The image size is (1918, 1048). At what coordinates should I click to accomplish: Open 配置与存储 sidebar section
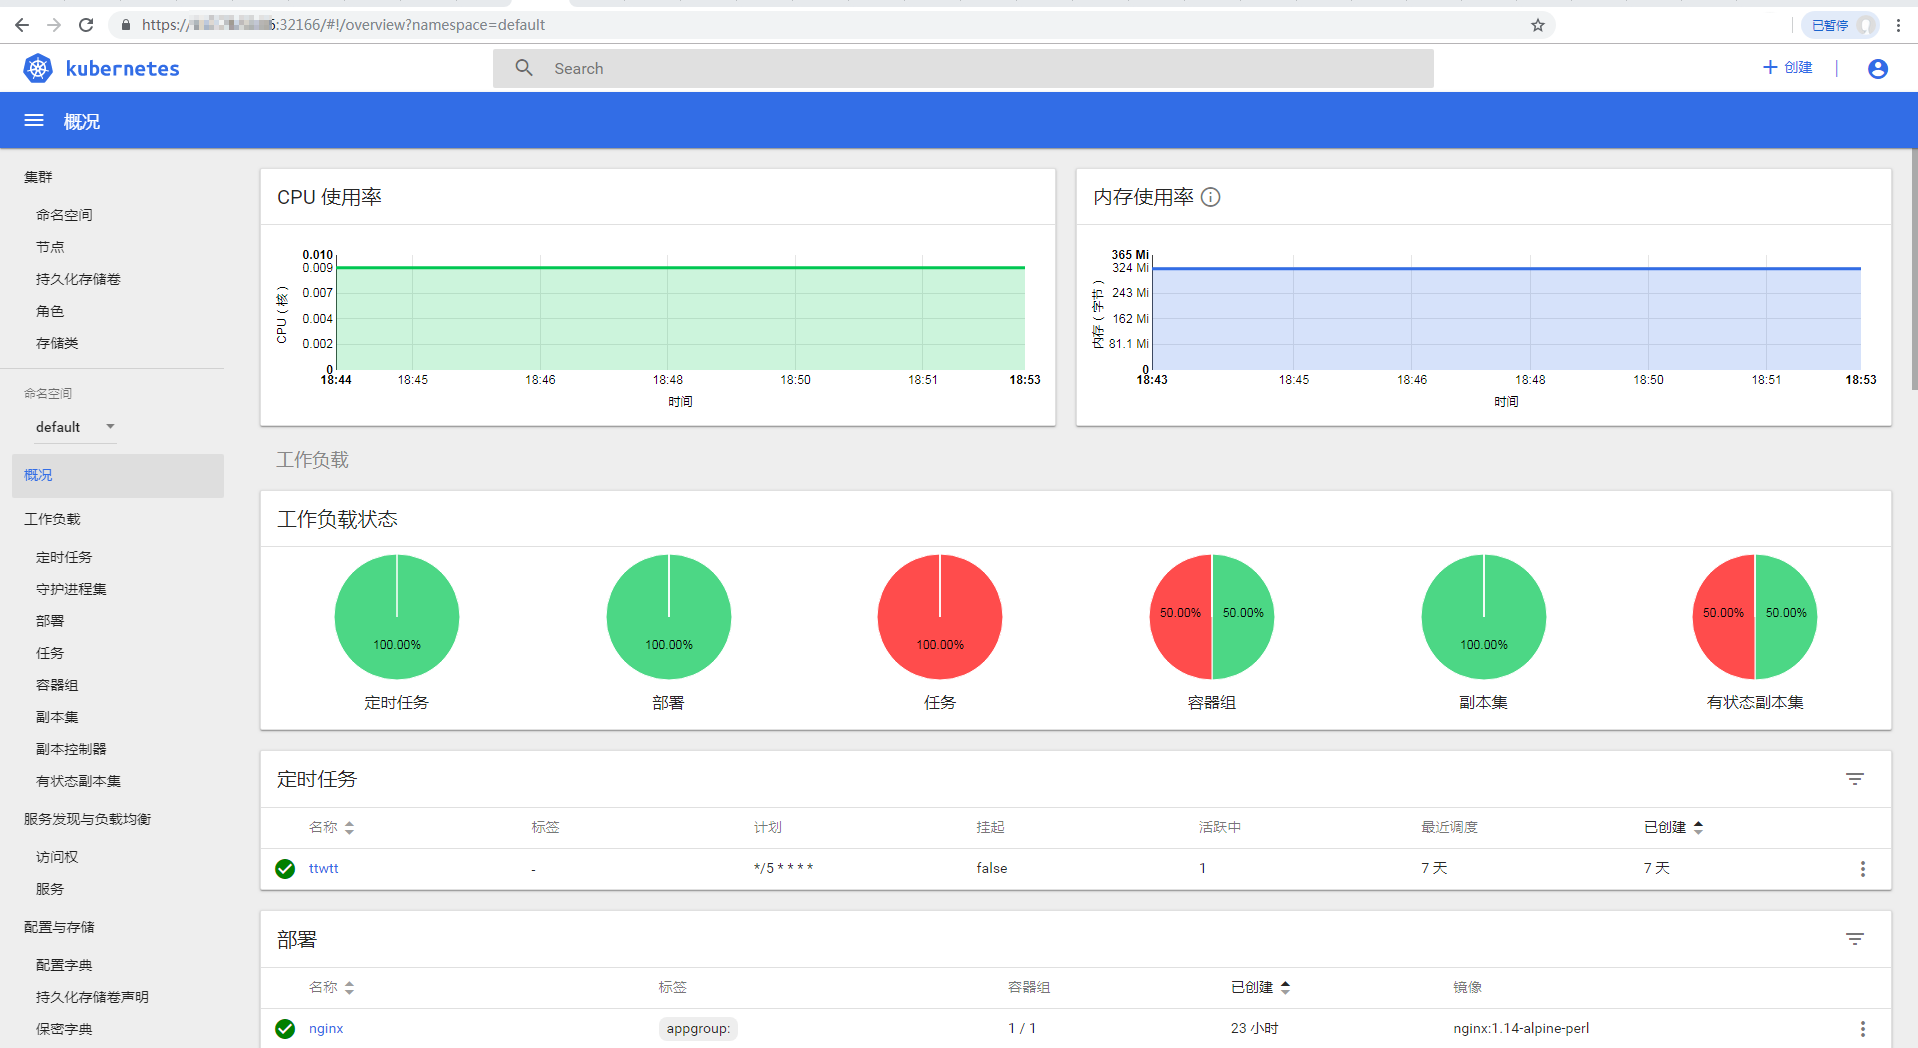(59, 927)
